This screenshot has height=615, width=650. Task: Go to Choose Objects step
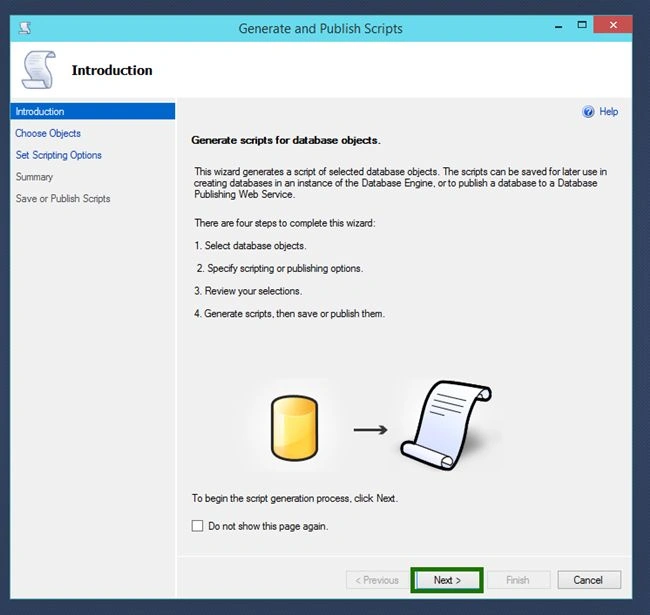[x=48, y=133]
